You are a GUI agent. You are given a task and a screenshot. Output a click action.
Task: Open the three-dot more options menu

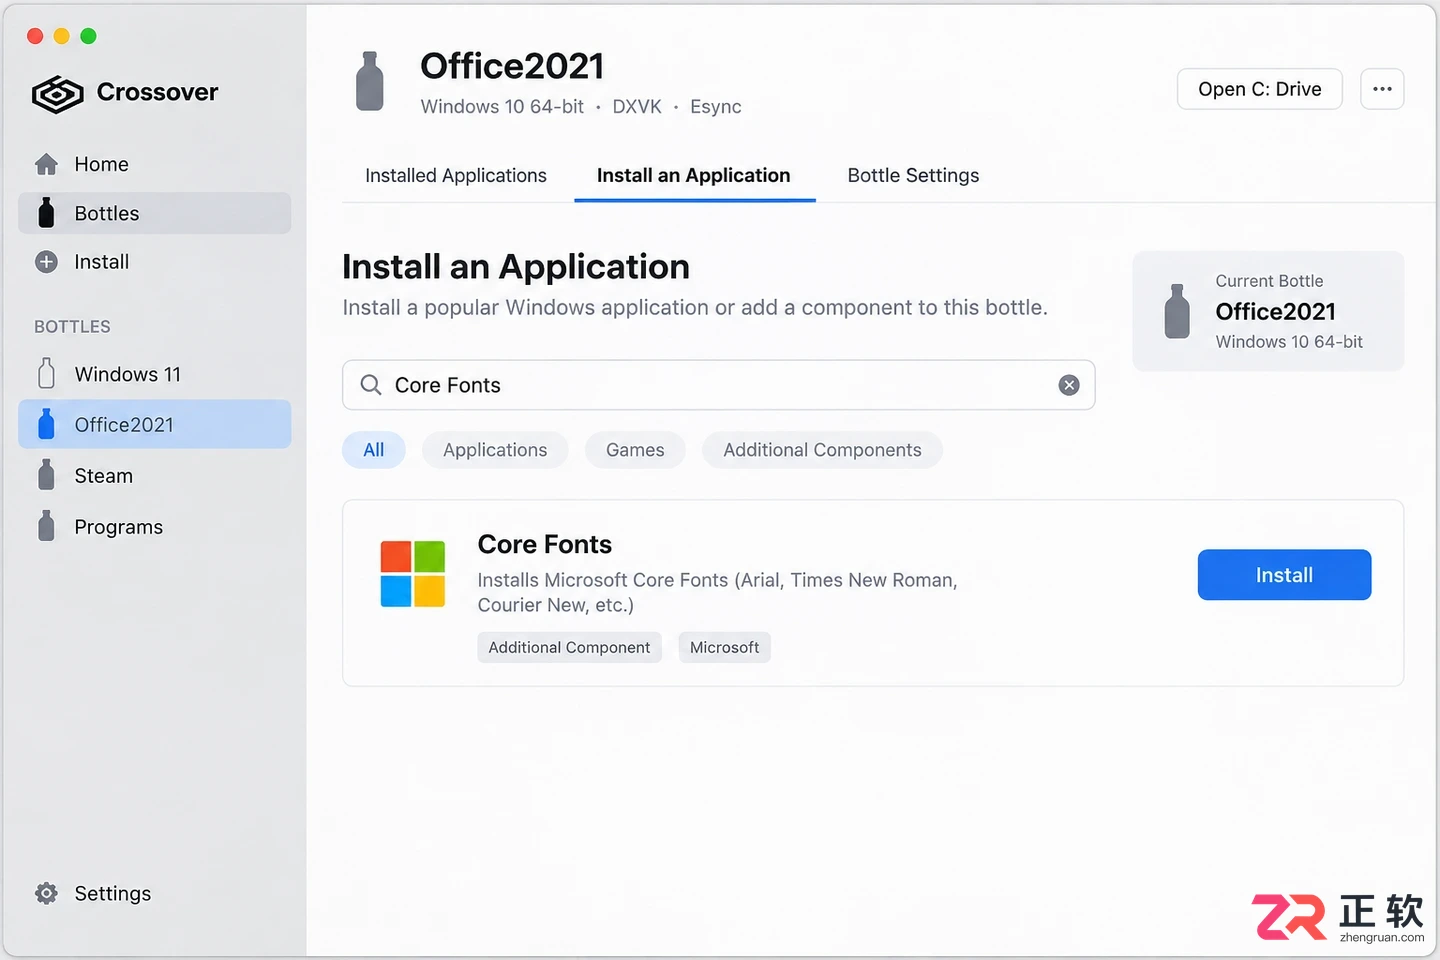(x=1382, y=89)
